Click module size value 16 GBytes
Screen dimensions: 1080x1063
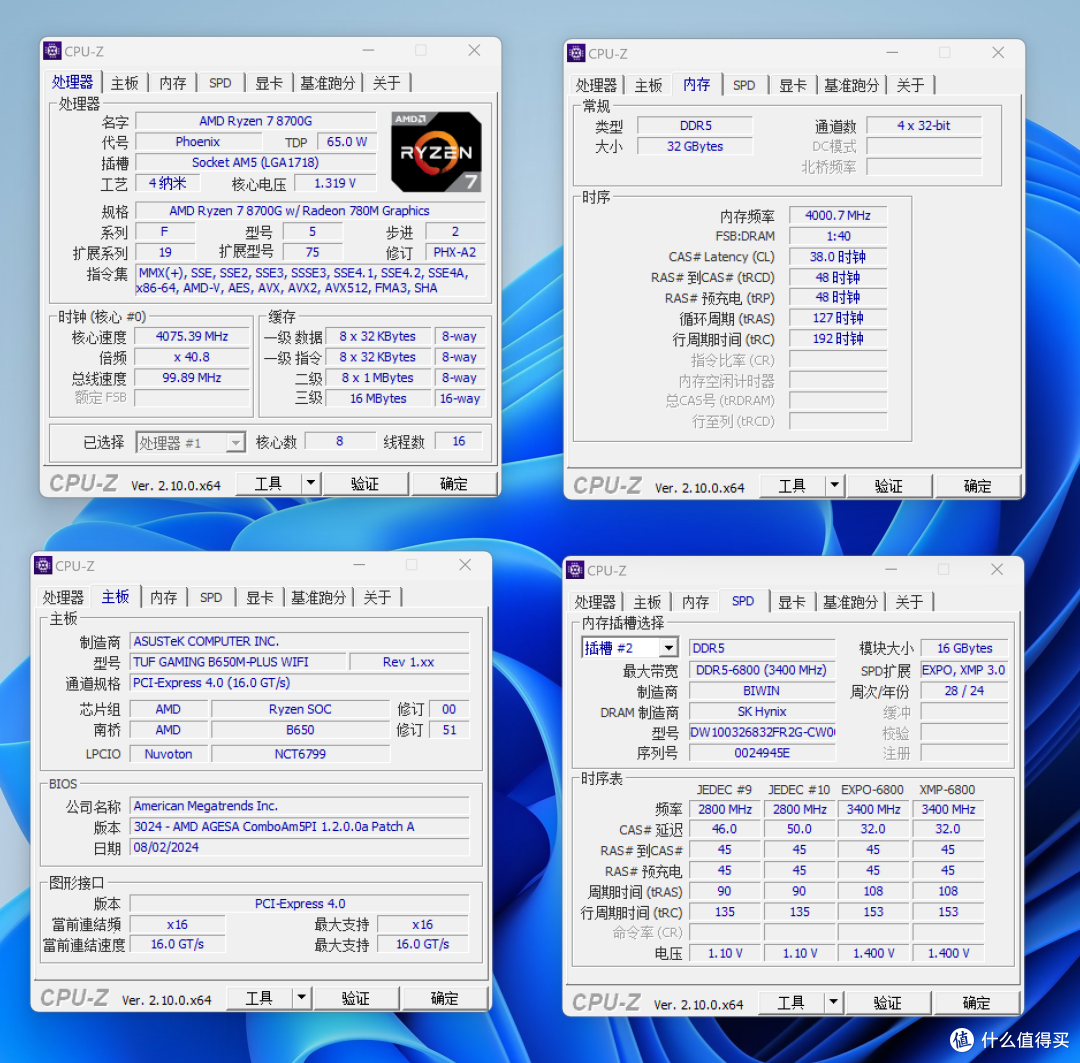(964, 648)
